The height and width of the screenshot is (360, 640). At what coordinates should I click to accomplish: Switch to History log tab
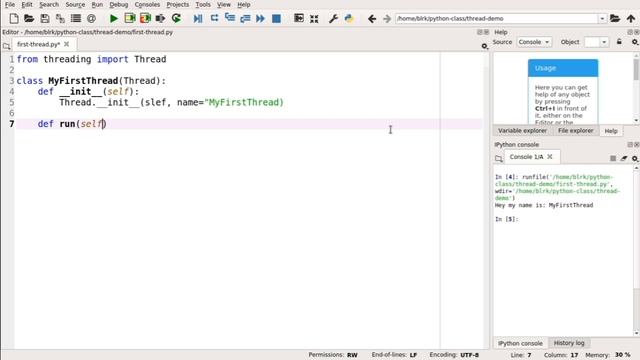pyautogui.click(x=569, y=343)
